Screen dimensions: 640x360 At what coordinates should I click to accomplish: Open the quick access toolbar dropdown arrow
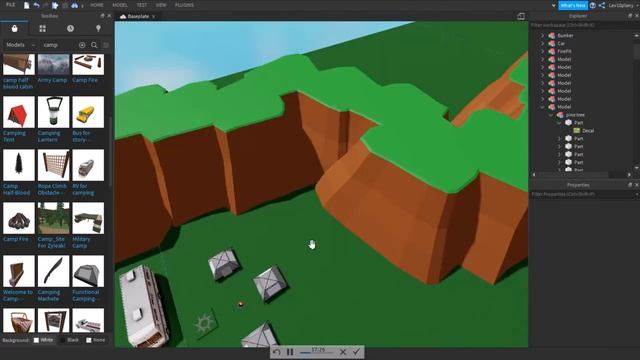click(x=83, y=6)
